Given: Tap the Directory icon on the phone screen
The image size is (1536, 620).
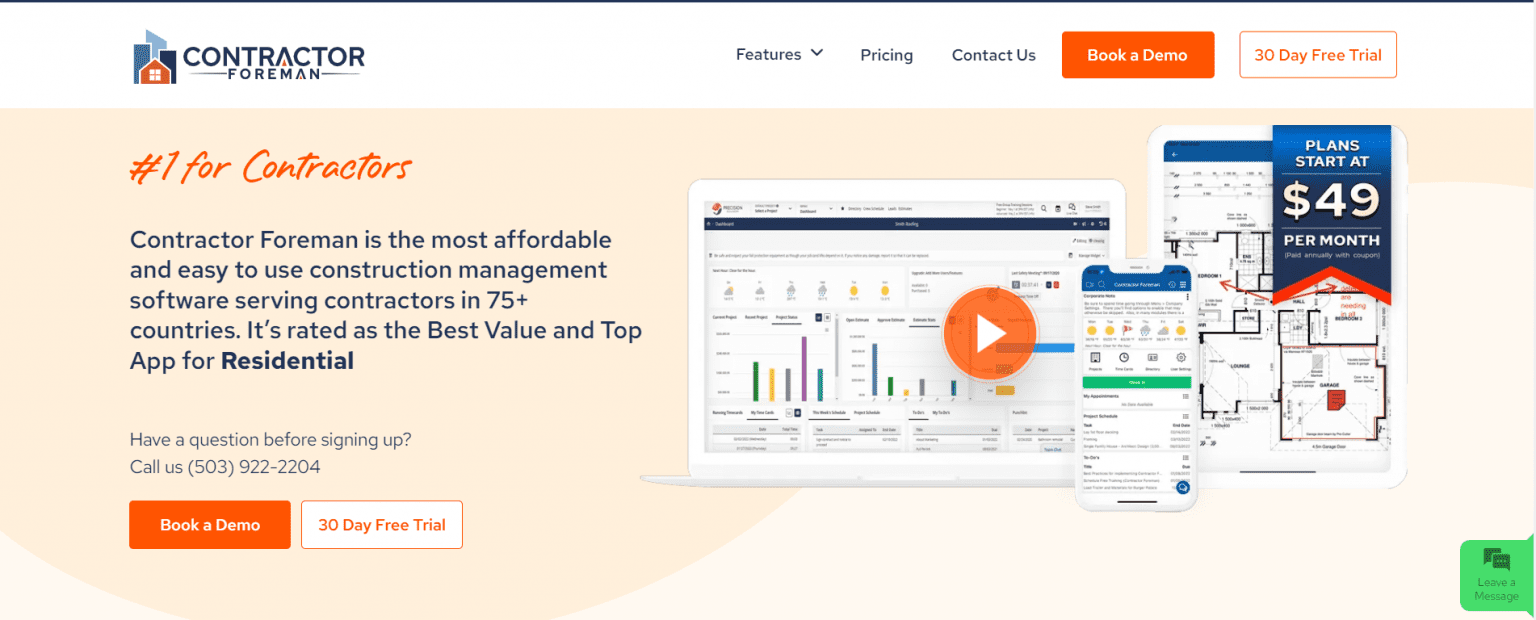Looking at the screenshot, I should tap(1153, 357).
